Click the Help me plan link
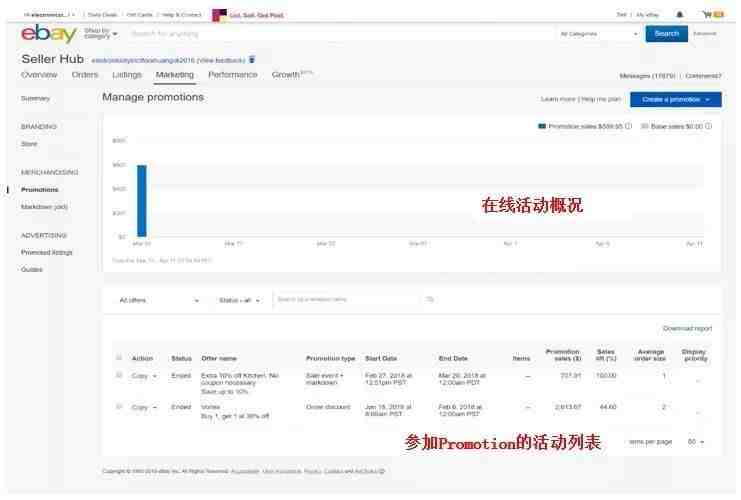This screenshot has width=741, height=500. click(601, 99)
